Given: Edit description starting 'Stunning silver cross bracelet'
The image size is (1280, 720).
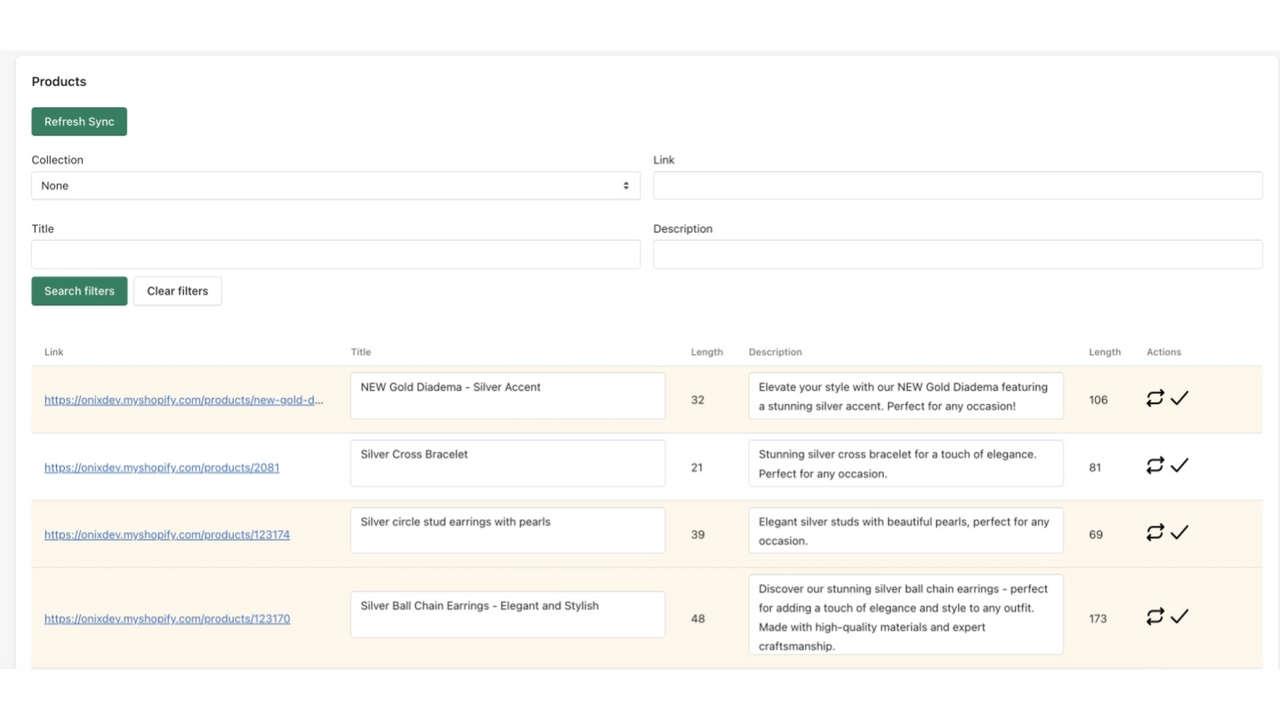Looking at the screenshot, I should (x=906, y=463).
